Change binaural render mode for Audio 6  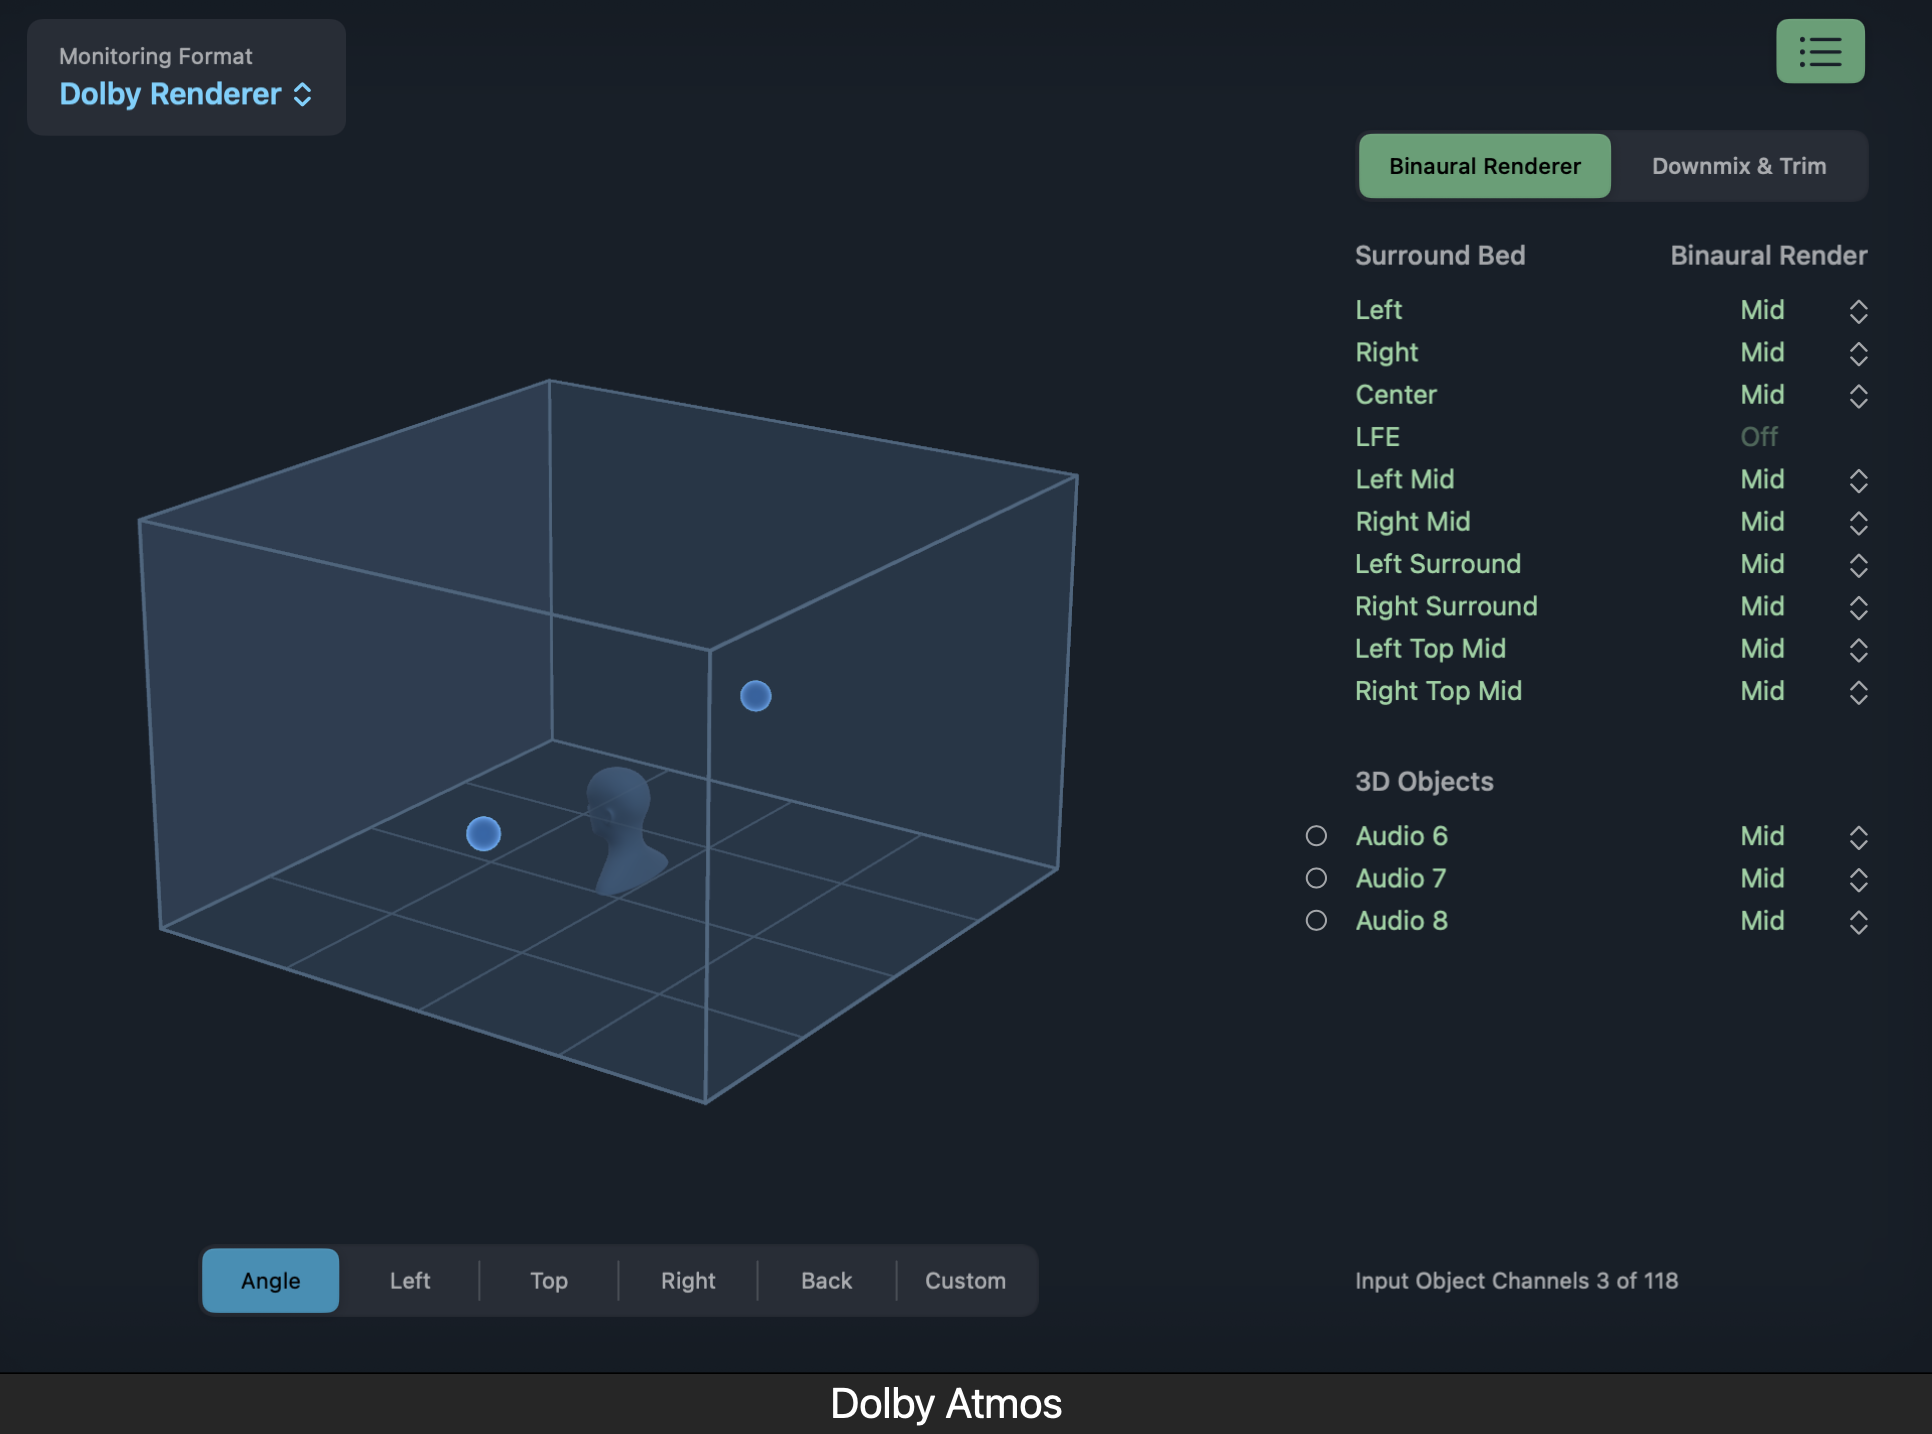tap(1858, 837)
